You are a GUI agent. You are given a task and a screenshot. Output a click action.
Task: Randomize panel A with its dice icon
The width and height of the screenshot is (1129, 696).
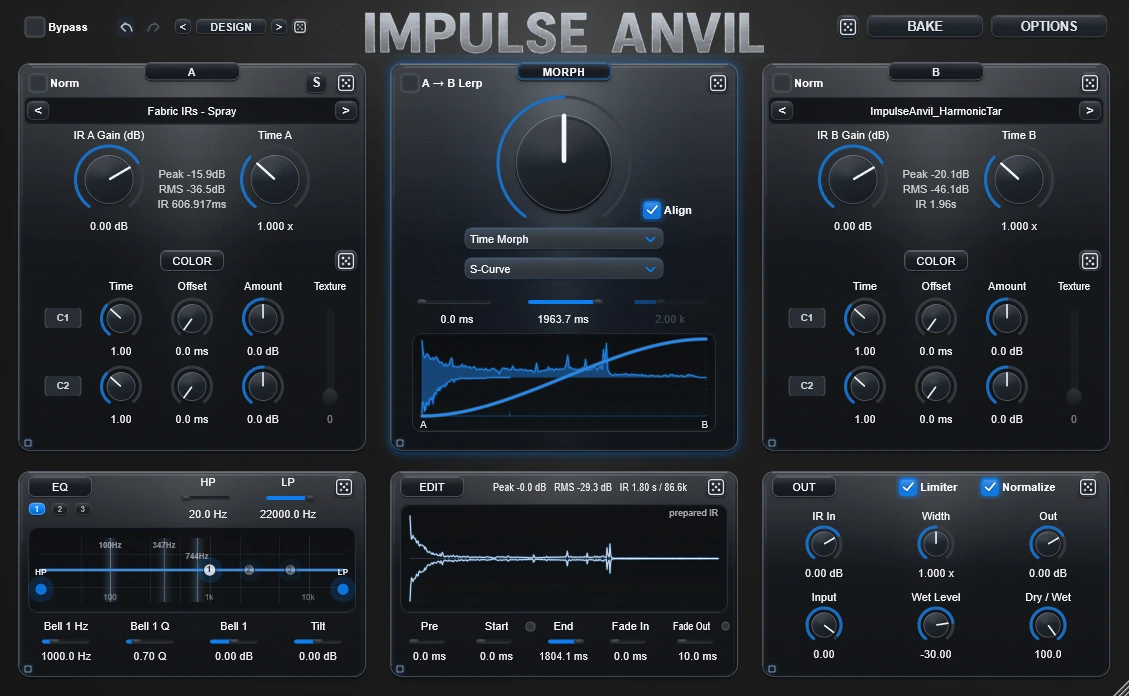coord(346,83)
